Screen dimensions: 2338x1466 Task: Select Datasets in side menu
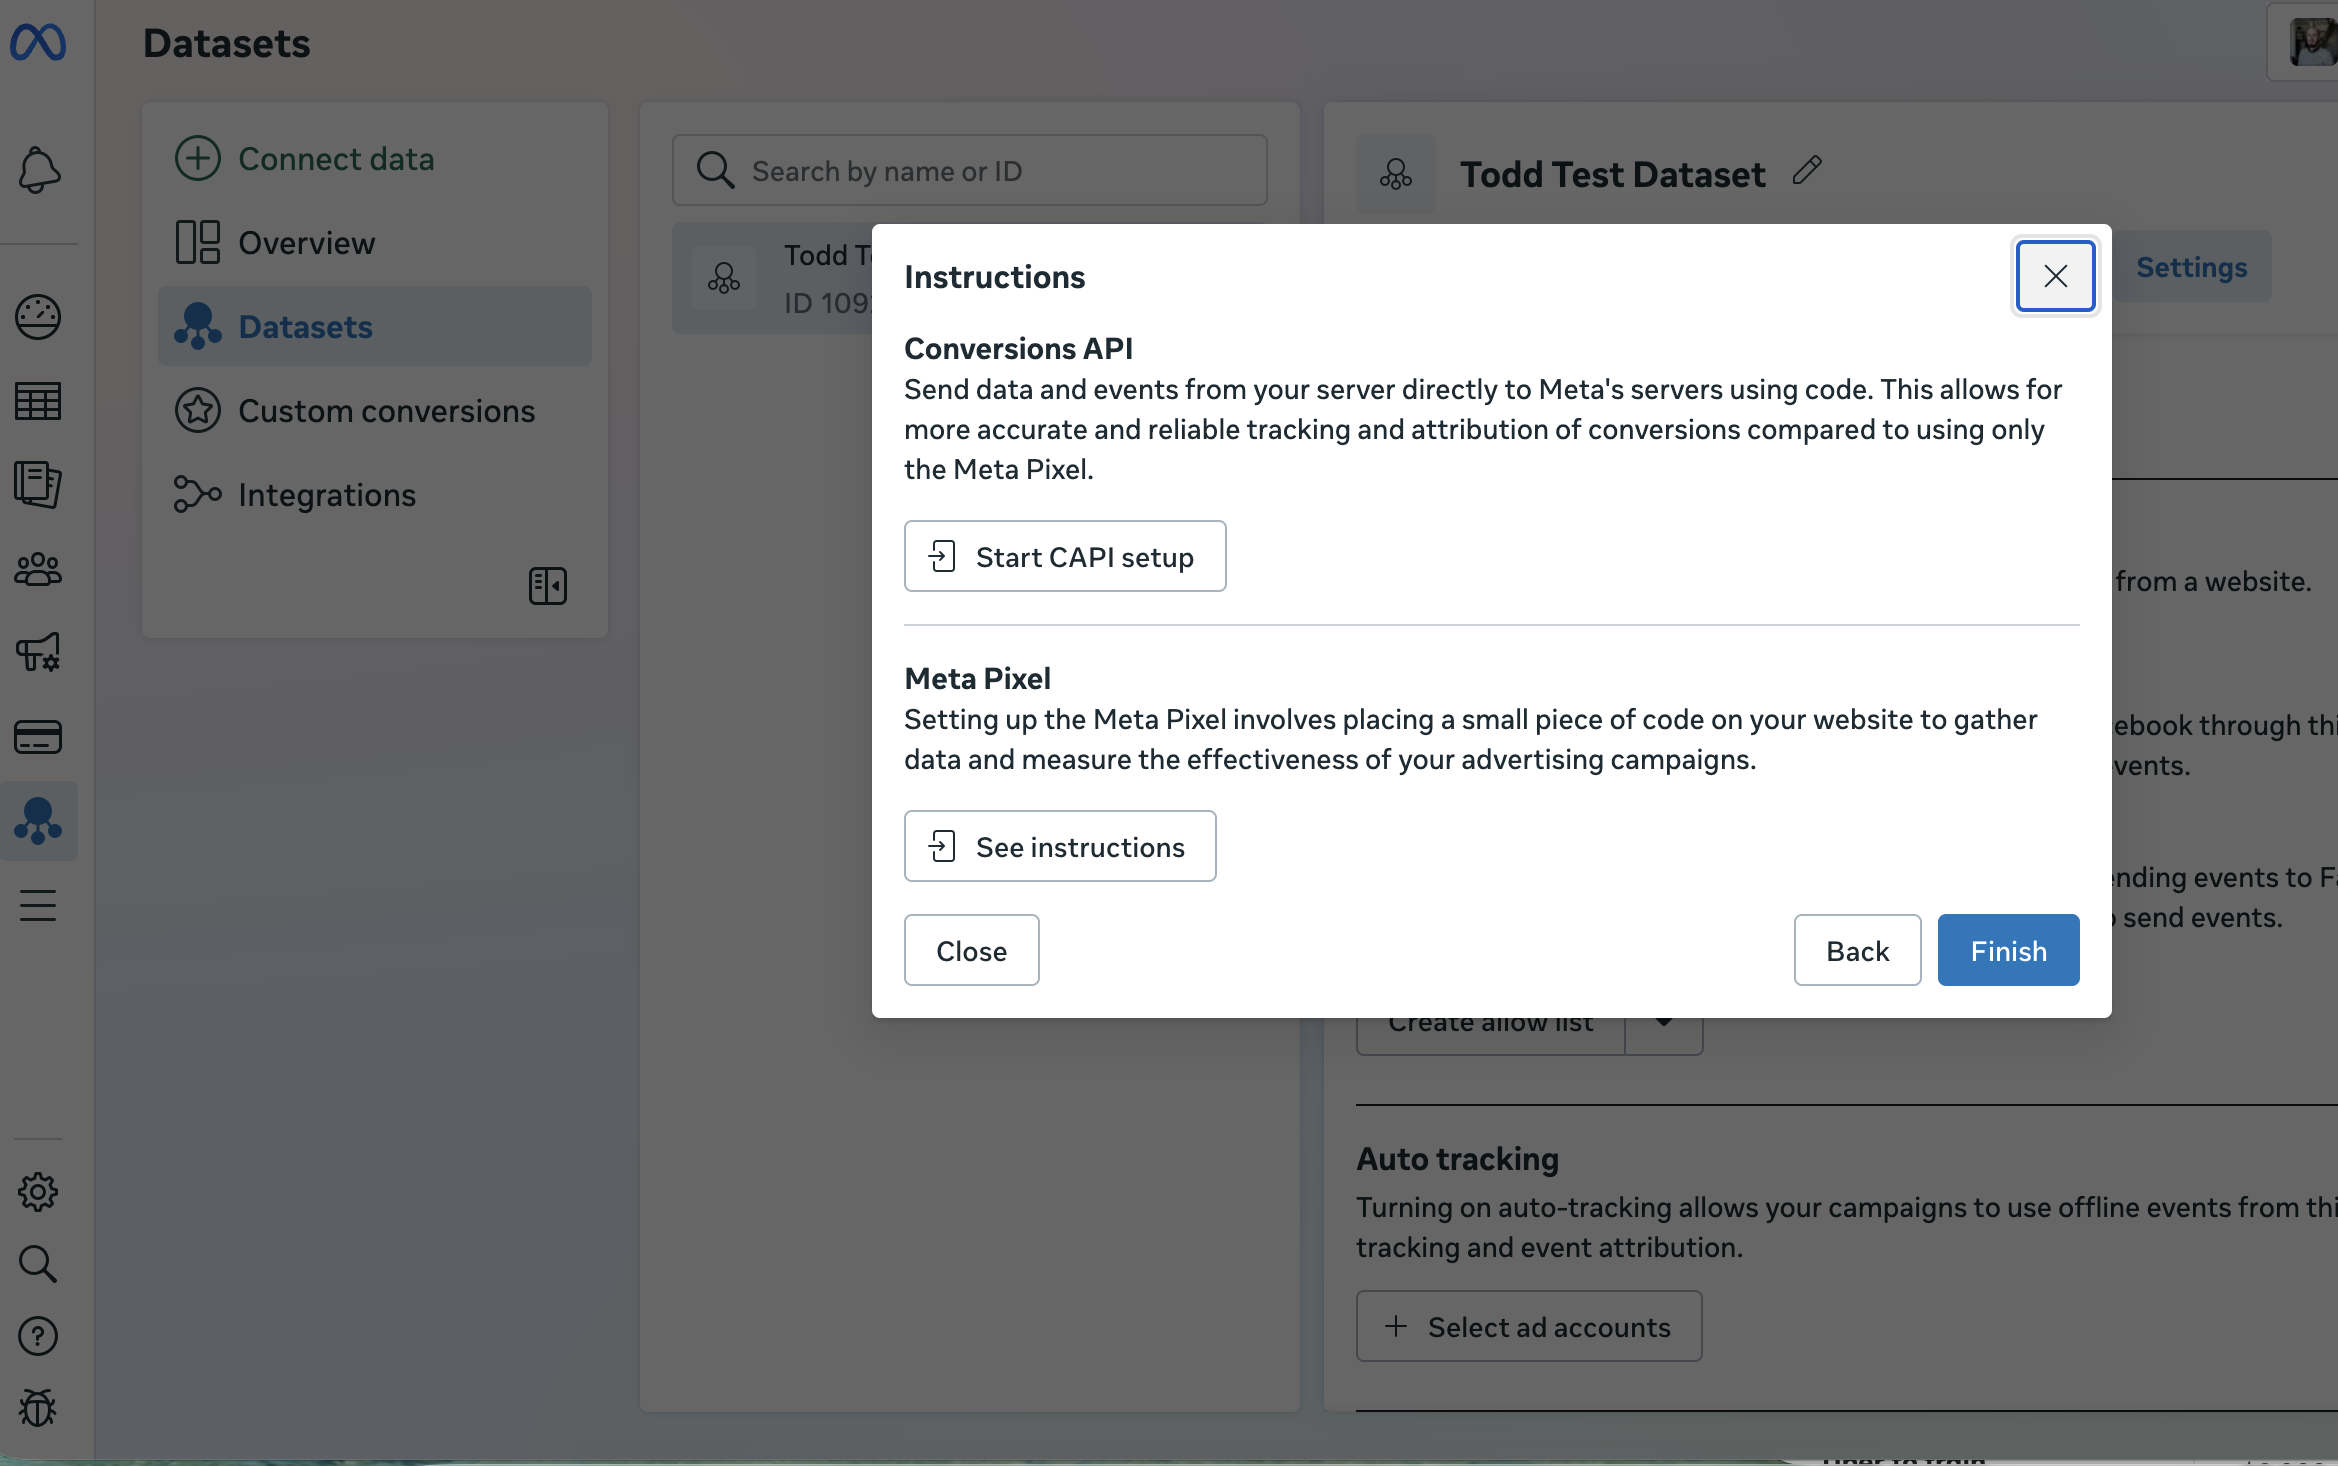coord(375,326)
